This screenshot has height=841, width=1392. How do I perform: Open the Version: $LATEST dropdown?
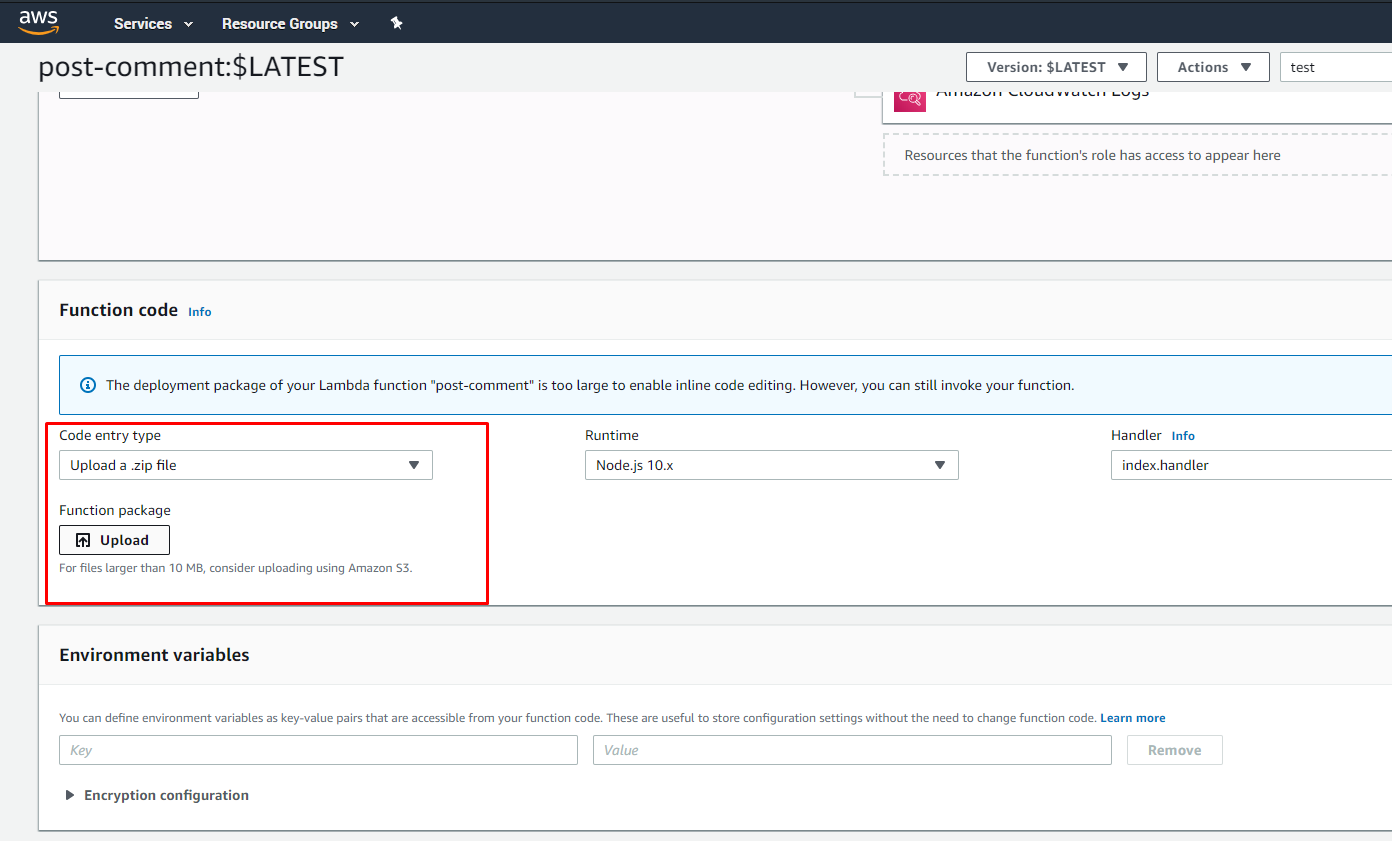click(1056, 67)
